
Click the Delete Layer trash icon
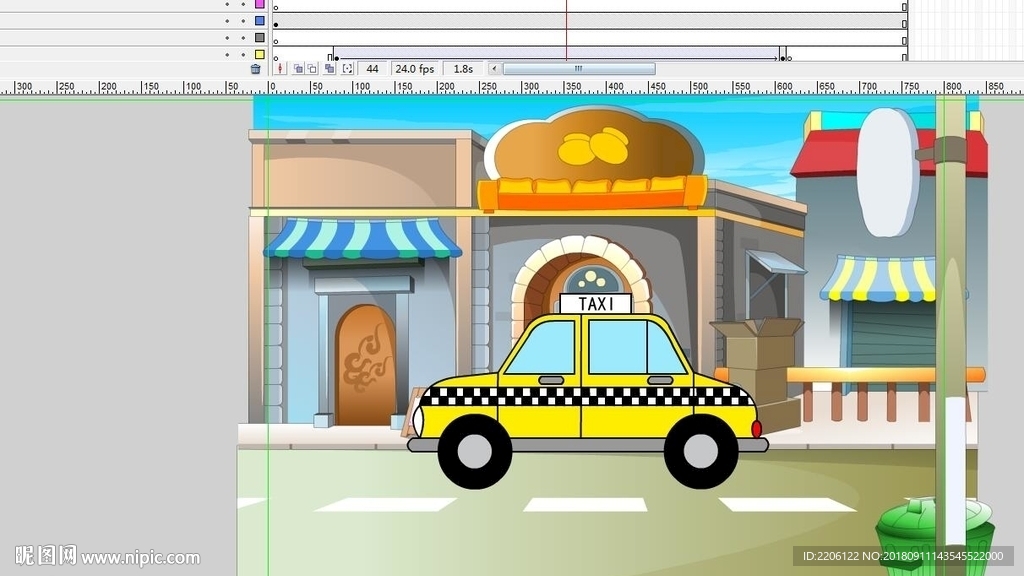[255, 69]
